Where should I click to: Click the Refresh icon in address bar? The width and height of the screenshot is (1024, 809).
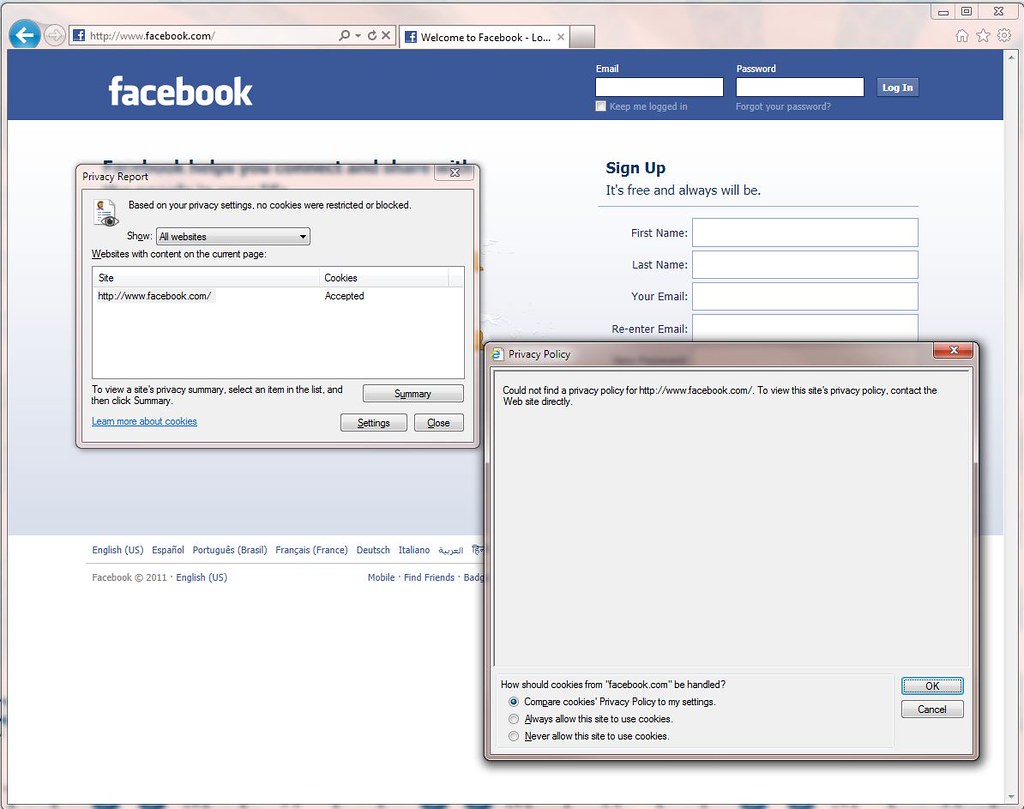[372, 35]
